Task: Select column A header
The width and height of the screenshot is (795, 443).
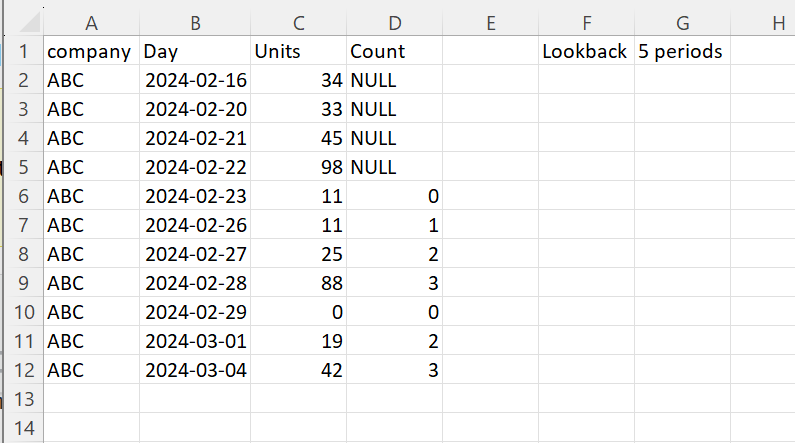Action: (x=91, y=23)
